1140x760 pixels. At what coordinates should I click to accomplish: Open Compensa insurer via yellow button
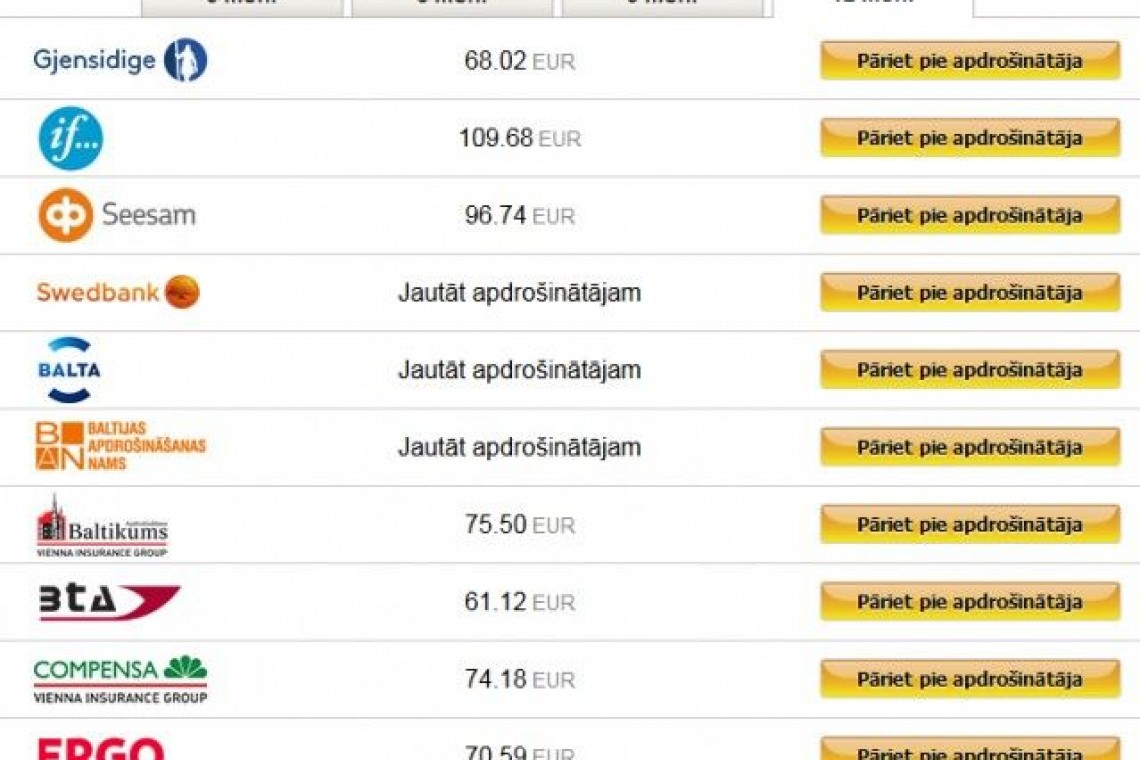coord(970,679)
